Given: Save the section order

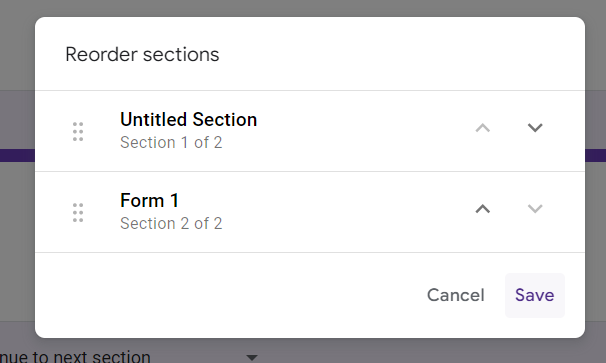Looking at the screenshot, I should [x=535, y=295].
